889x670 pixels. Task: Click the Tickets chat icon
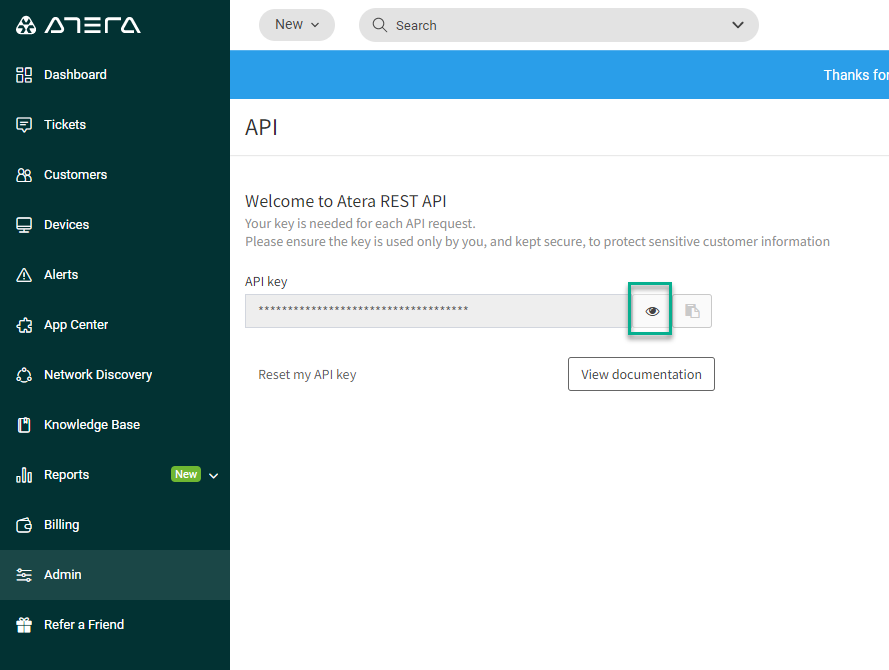pos(24,125)
